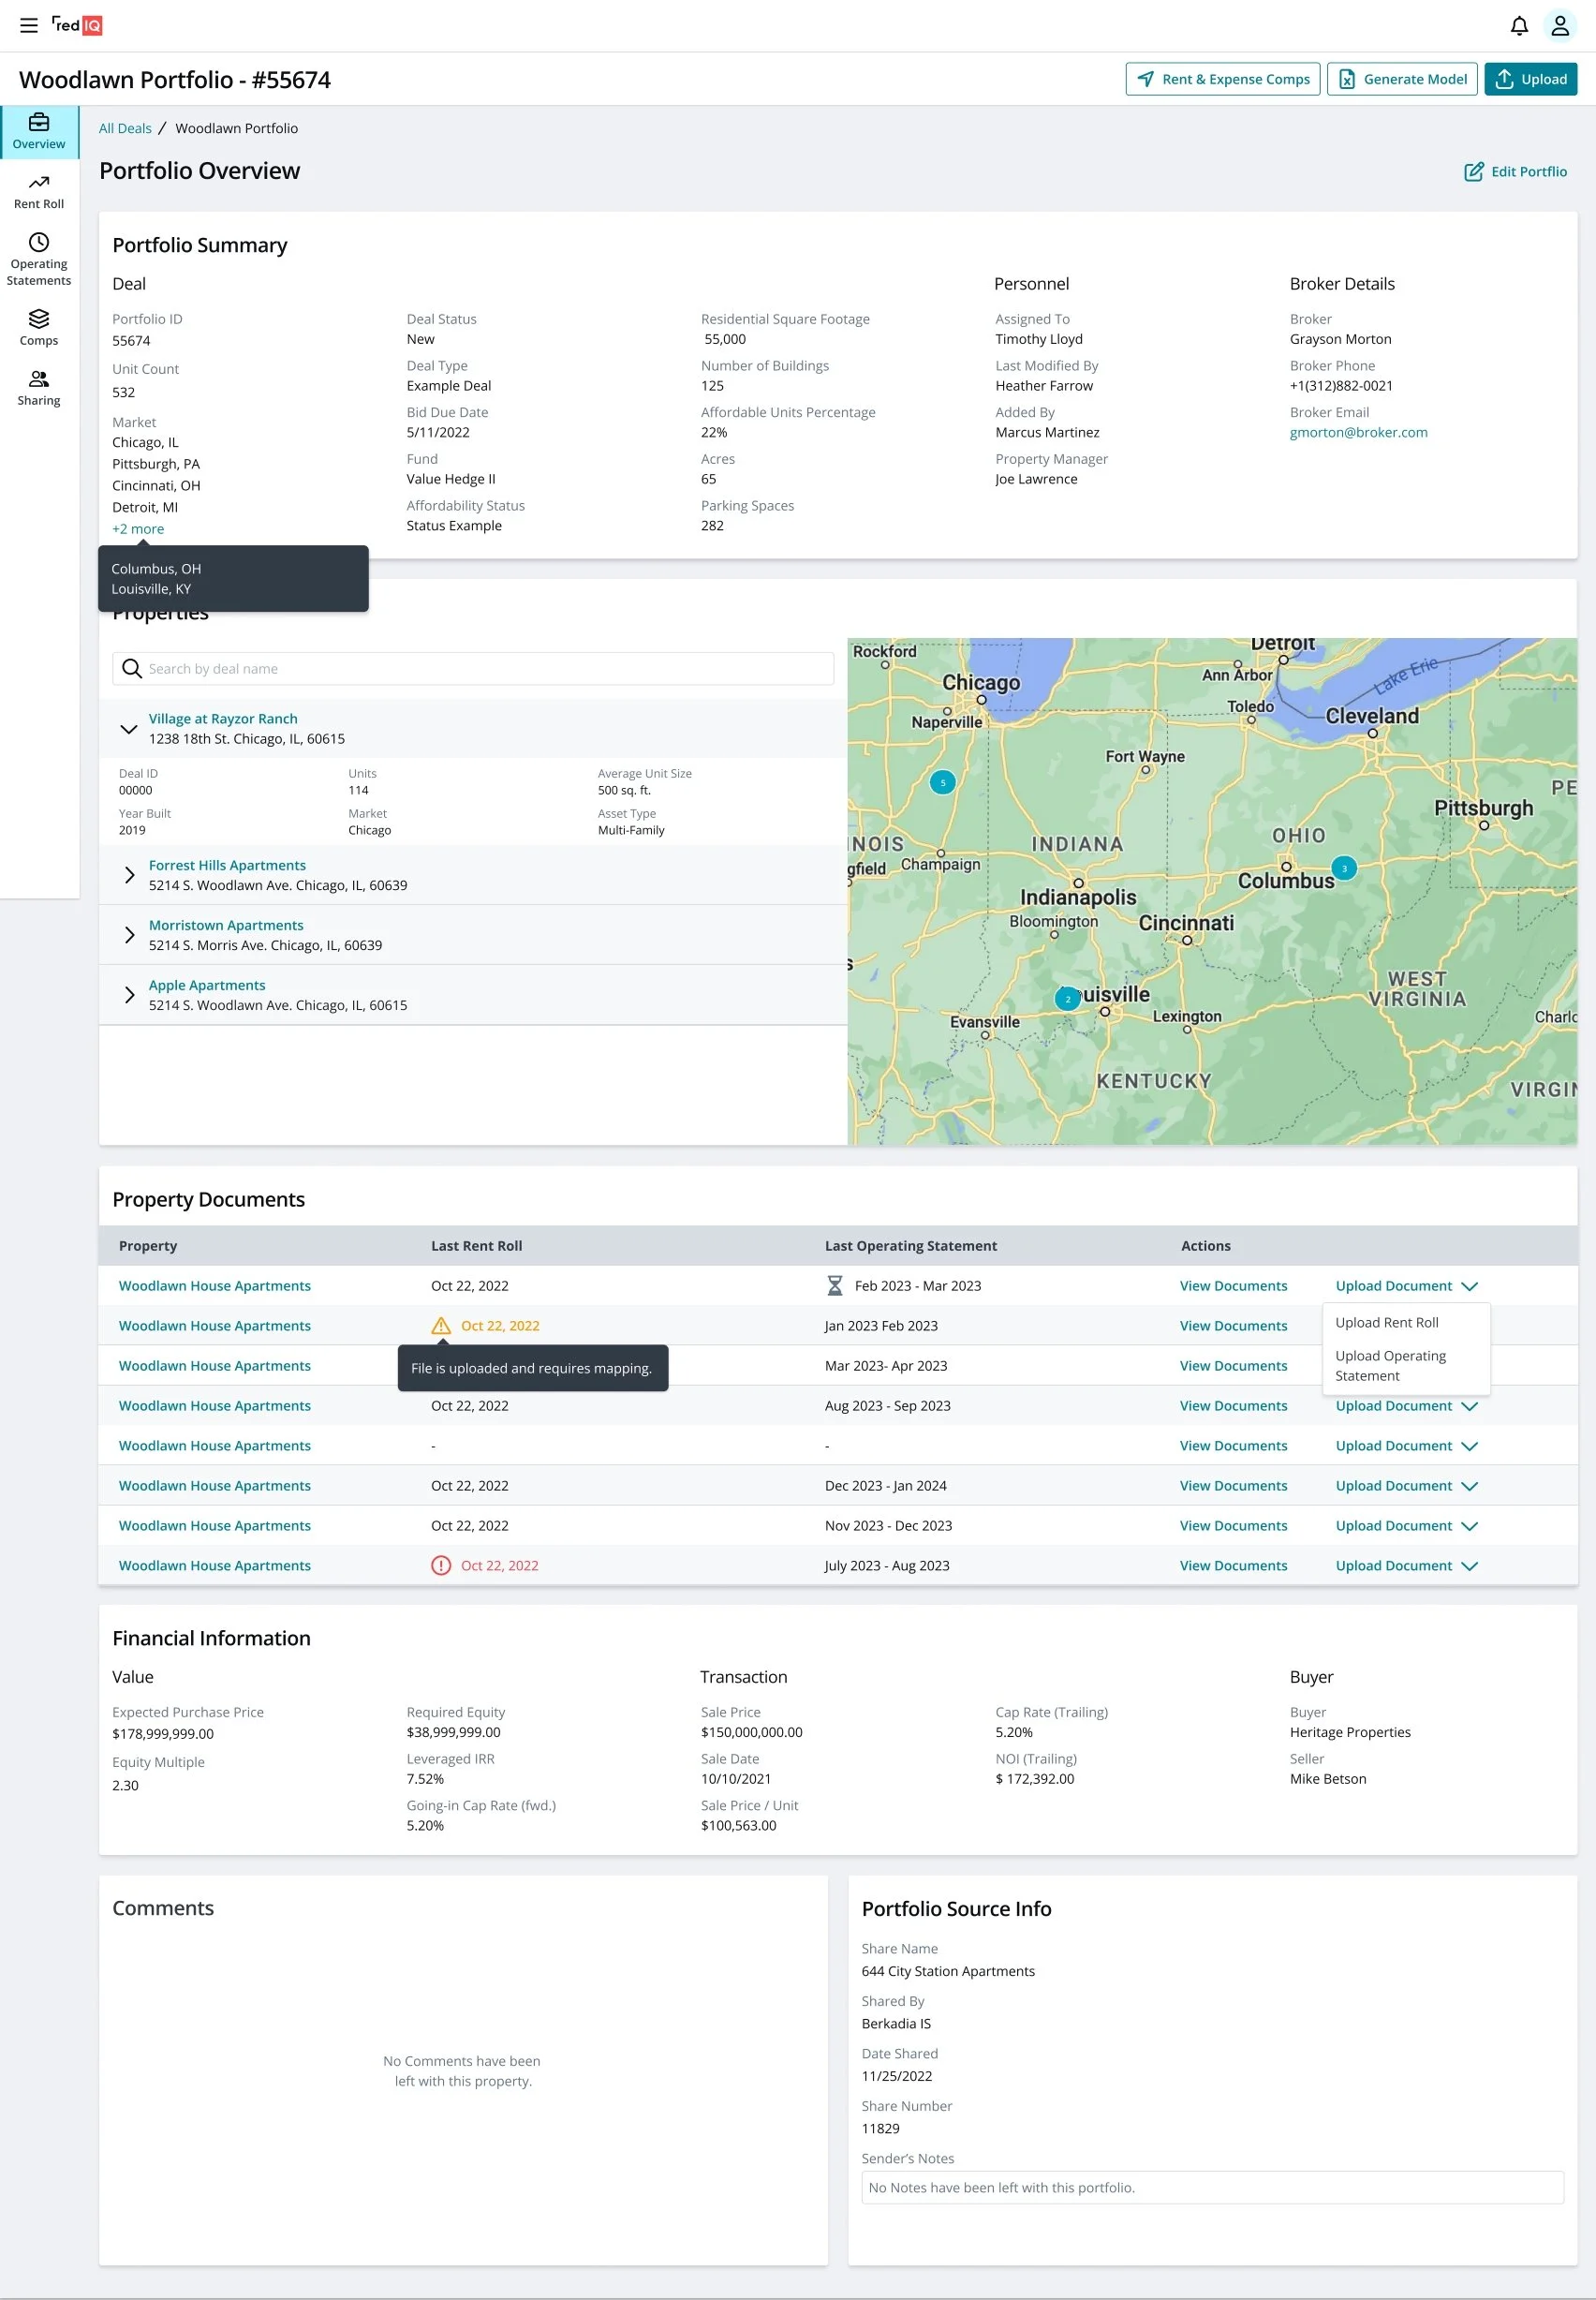The height and width of the screenshot is (2300, 1596).
Task: Expand Morristown Apartments row
Action: tap(128, 935)
